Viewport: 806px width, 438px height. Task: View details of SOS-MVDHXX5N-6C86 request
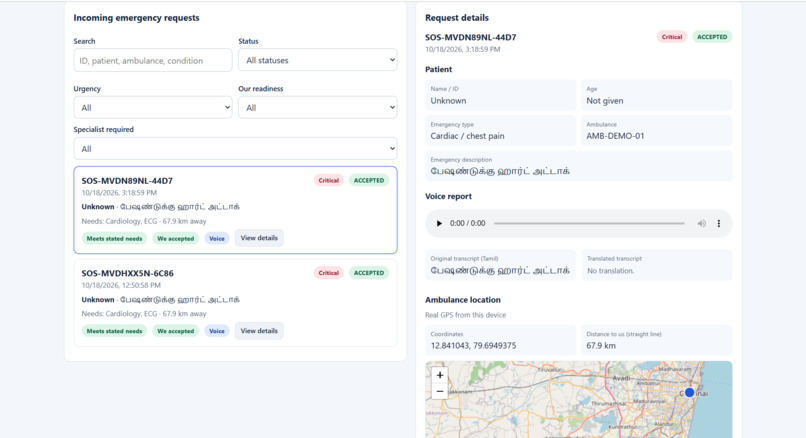point(259,331)
